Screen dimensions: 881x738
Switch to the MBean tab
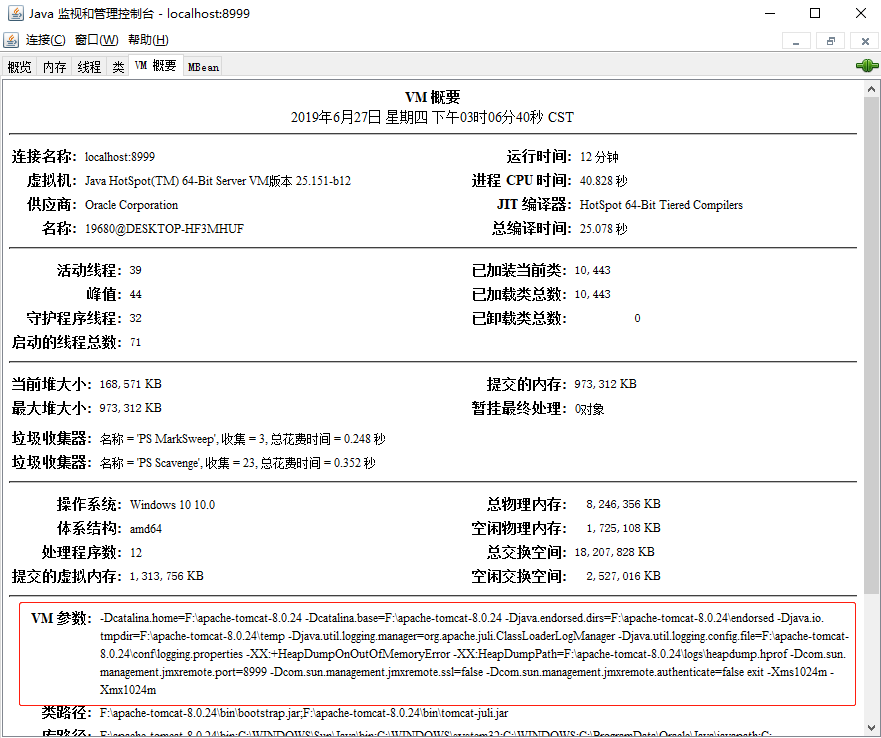202,66
